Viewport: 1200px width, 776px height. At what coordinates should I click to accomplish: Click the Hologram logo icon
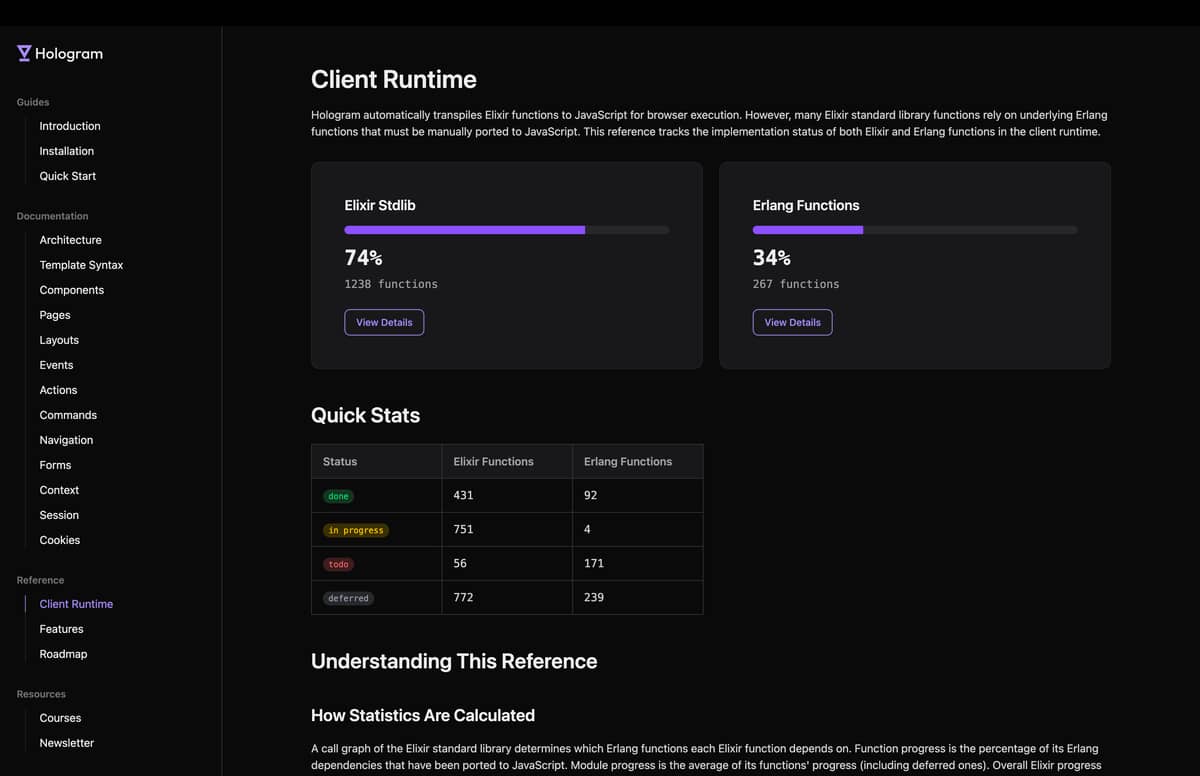24,53
